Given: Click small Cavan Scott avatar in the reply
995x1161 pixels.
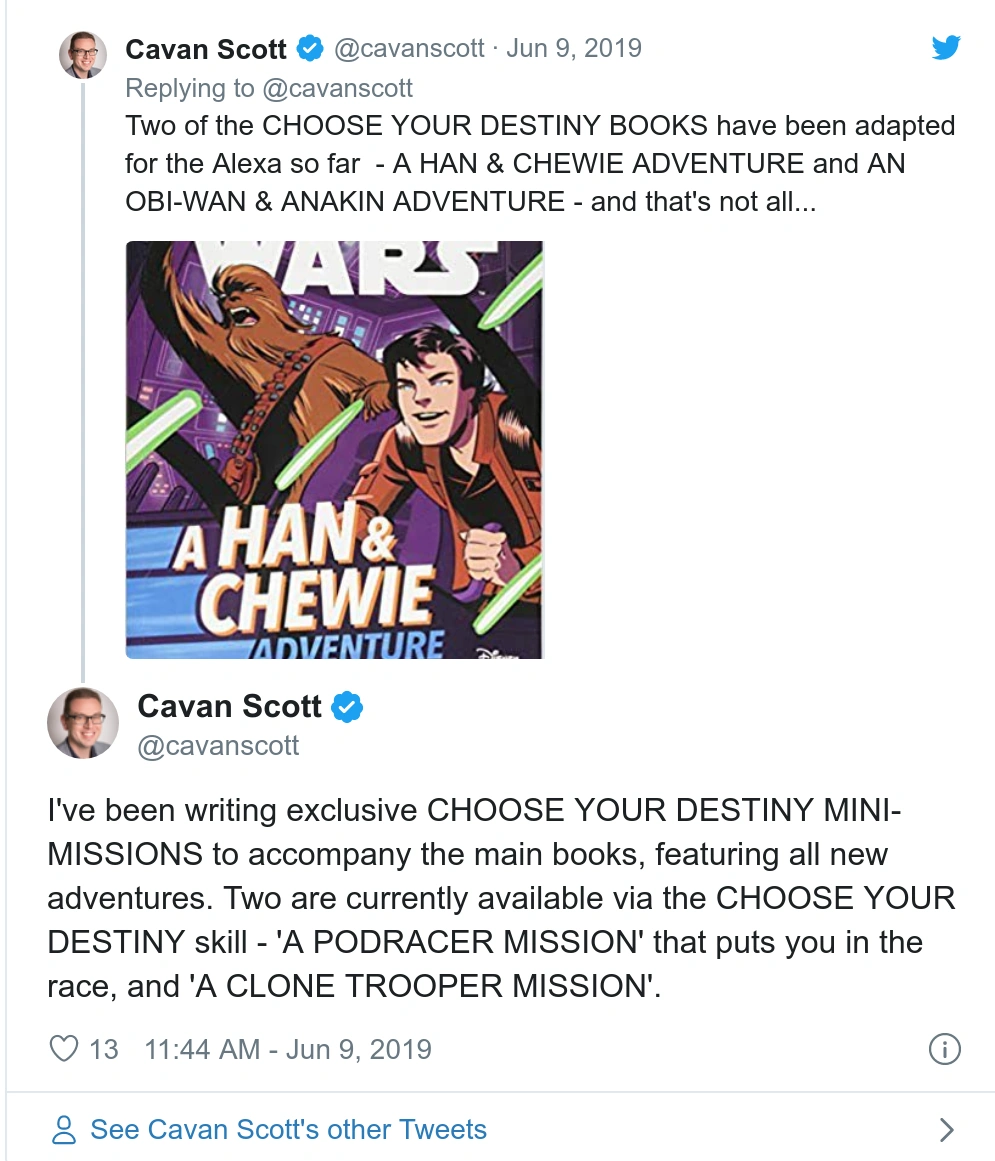Looking at the screenshot, I should point(83,55).
